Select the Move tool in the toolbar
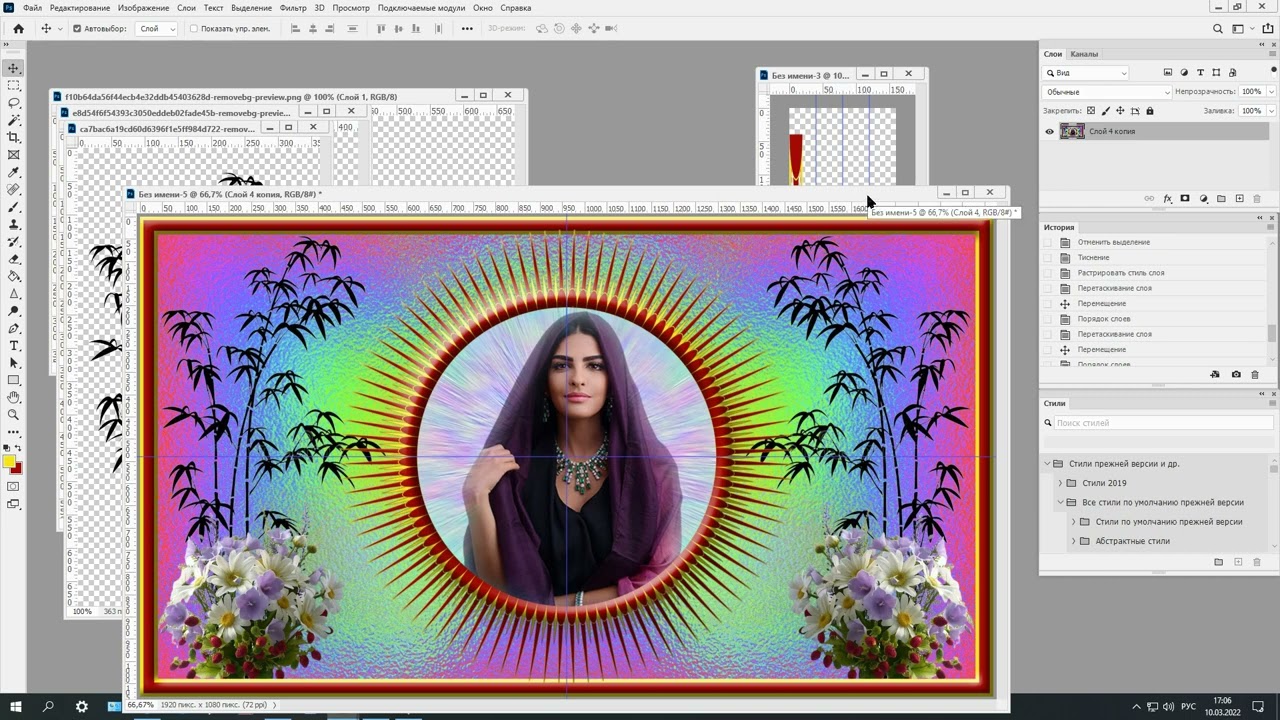 [13, 68]
